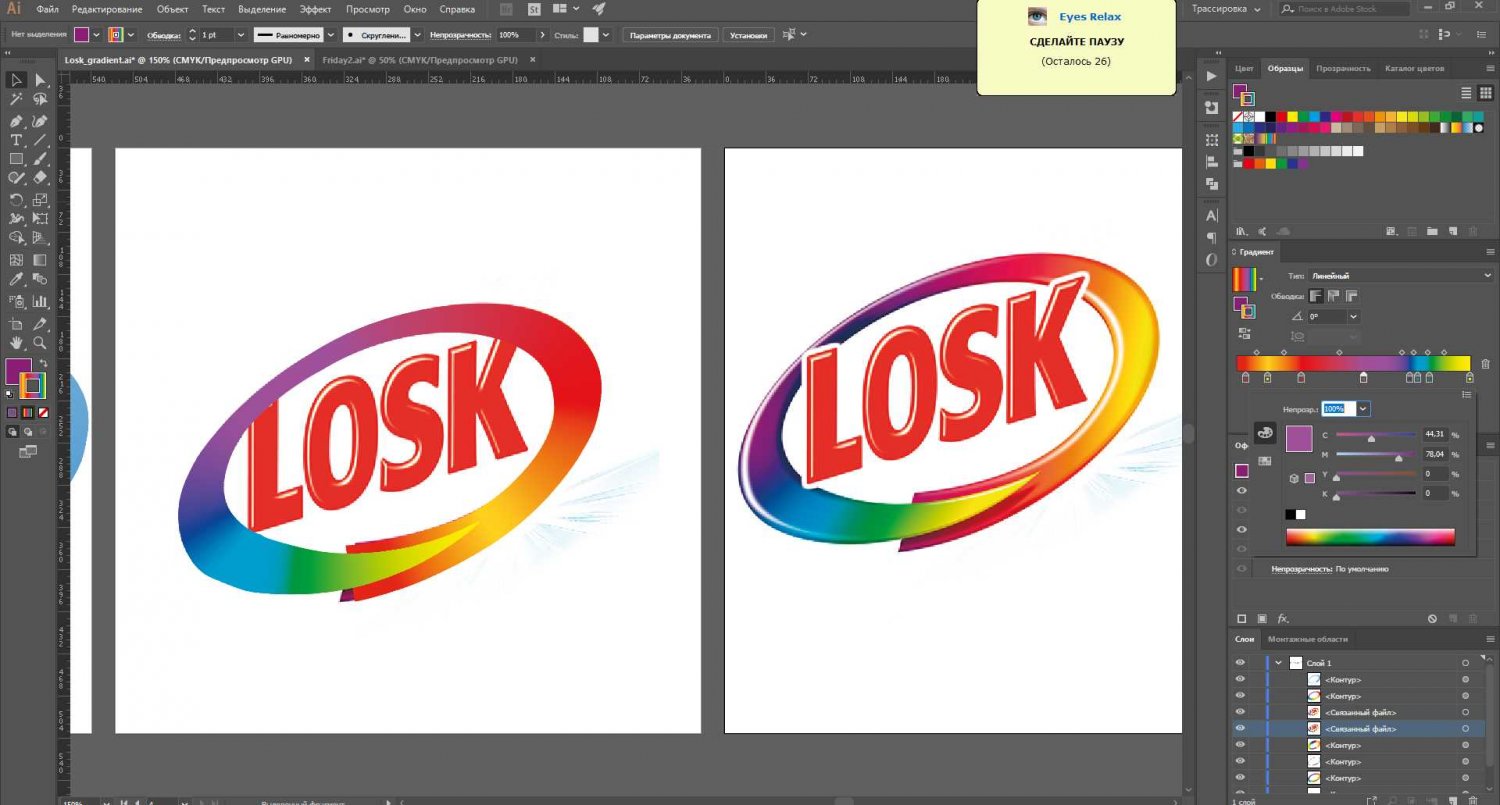Apply stroke gradient within stroke button
1500x805 pixels.
coord(1316,296)
